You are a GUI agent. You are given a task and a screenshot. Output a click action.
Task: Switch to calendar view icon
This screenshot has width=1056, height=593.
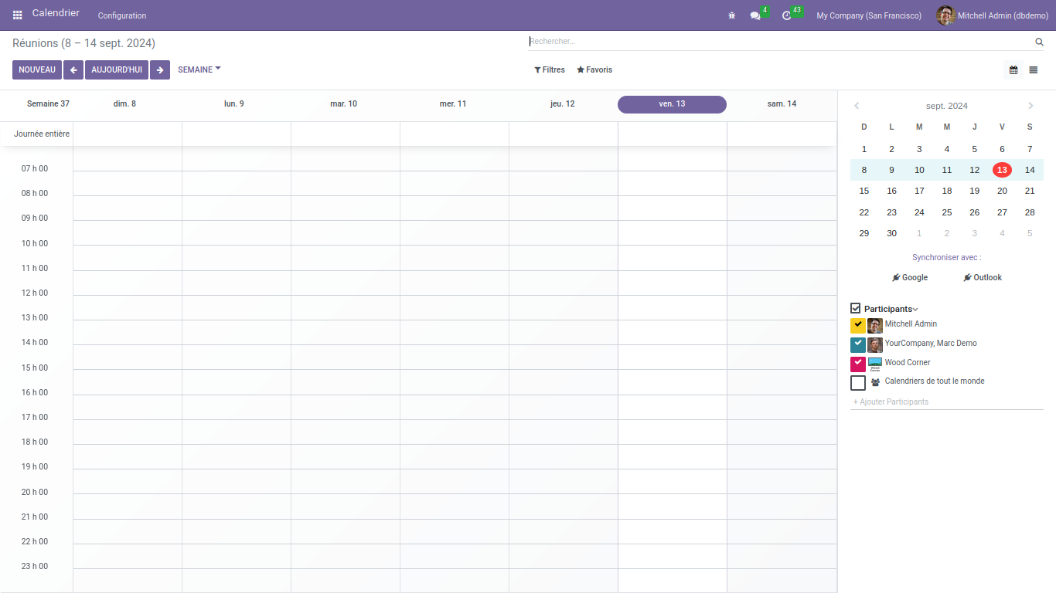pyautogui.click(x=1013, y=70)
